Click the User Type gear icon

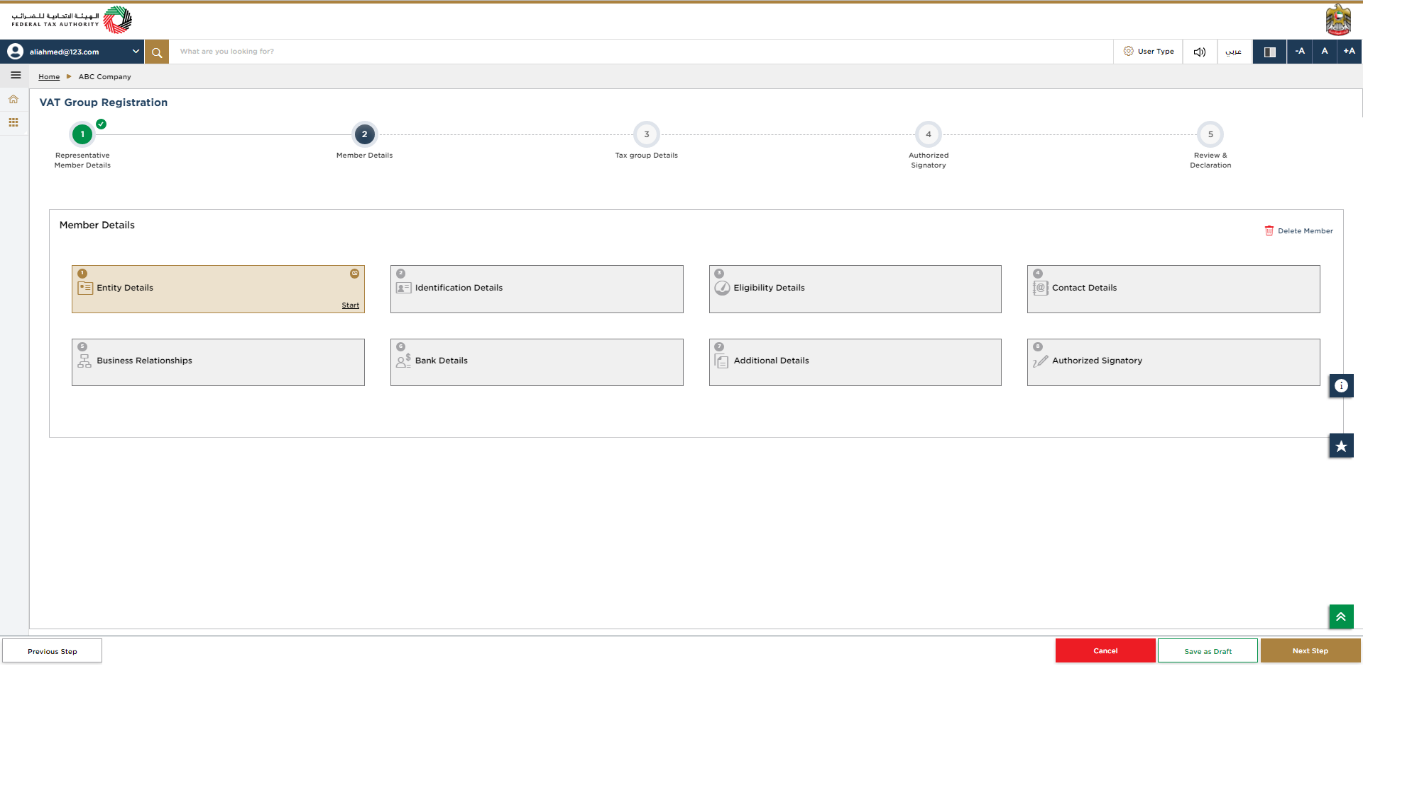click(1129, 51)
